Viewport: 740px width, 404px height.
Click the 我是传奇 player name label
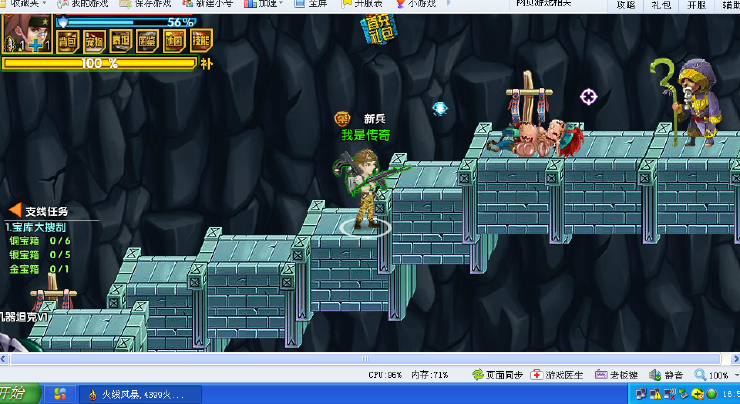pos(366,135)
